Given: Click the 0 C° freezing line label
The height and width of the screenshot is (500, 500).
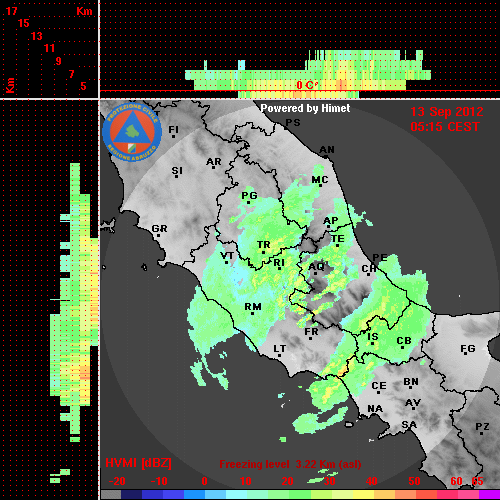Looking at the screenshot, I should tap(307, 85).
